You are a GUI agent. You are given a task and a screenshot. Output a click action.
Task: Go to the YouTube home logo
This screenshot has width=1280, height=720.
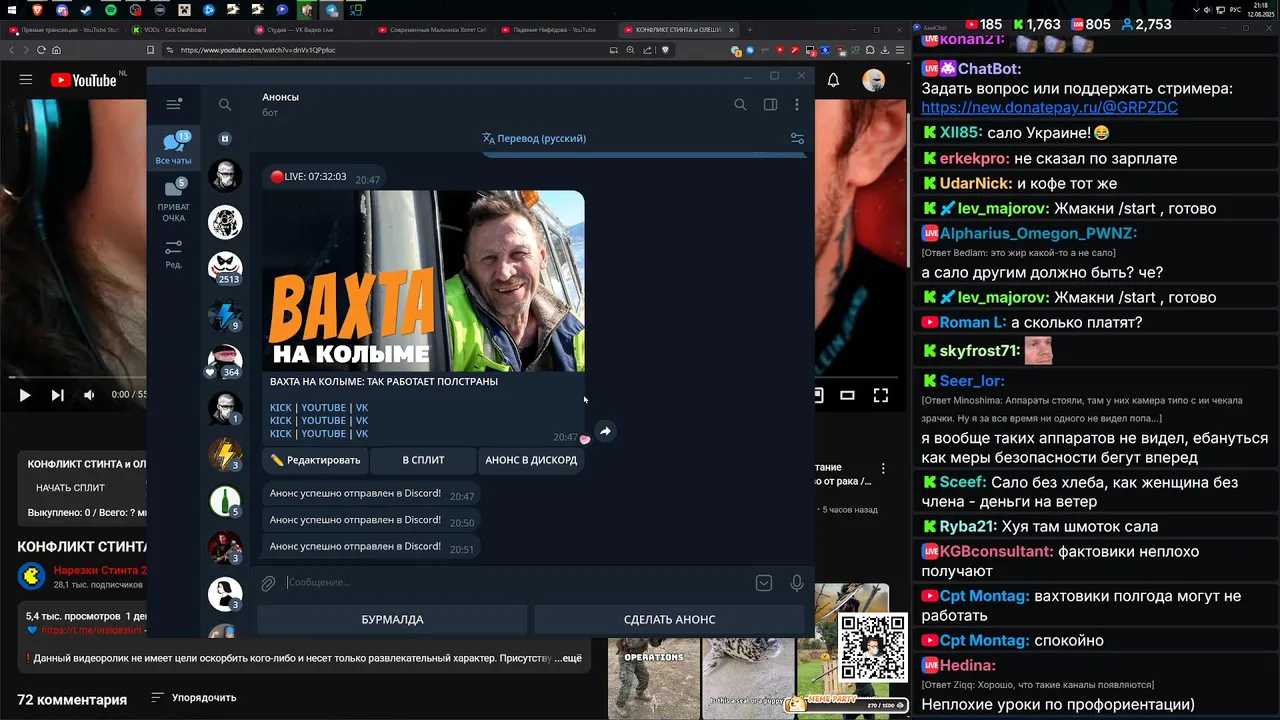(84, 80)
